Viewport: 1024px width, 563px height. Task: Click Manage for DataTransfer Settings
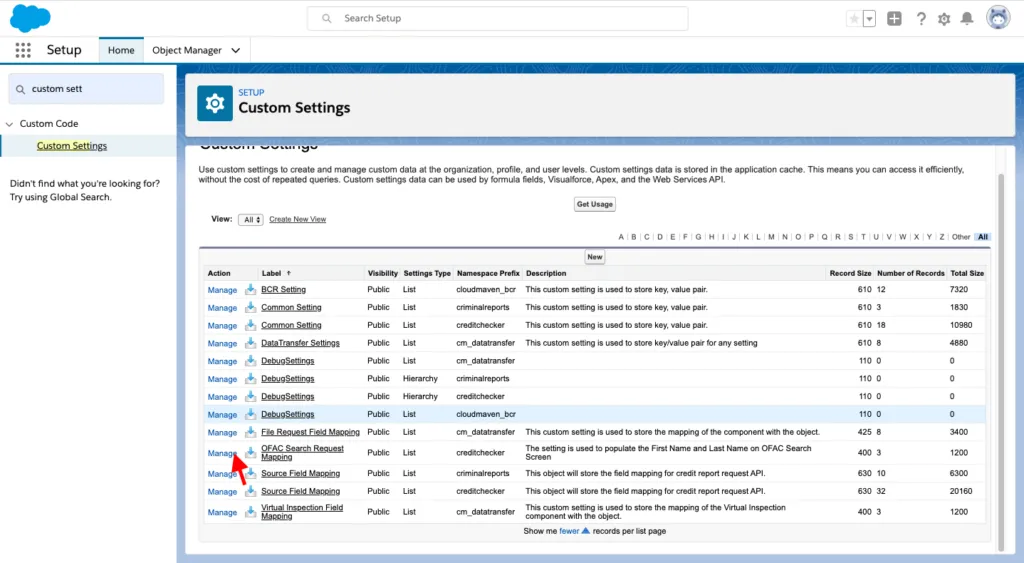(222, 344)
